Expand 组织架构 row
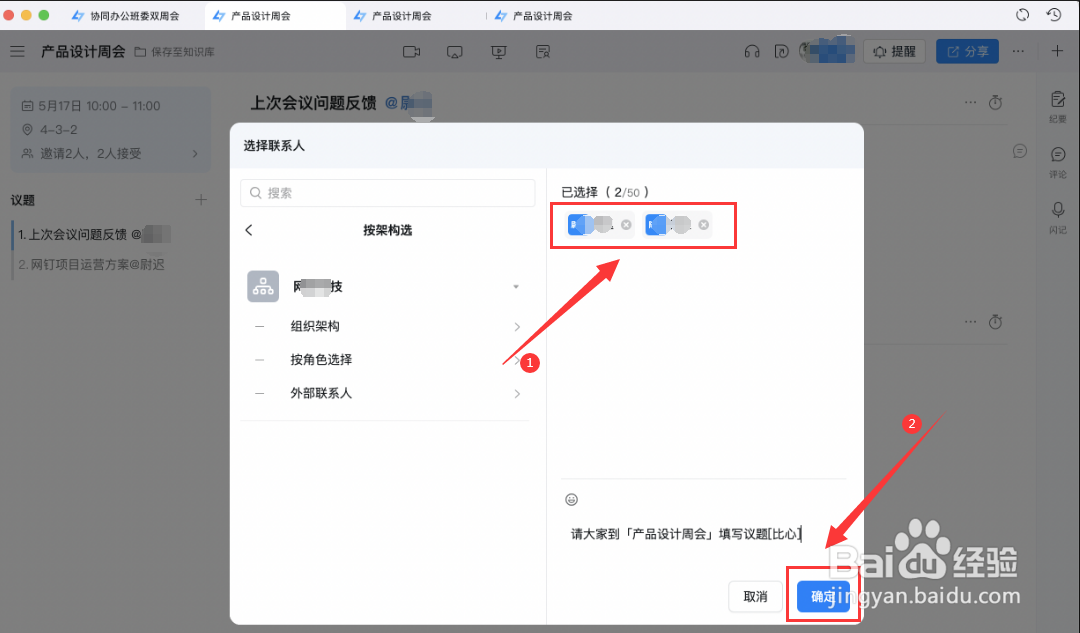Viewport: 1080px width, 633px height. pos(387,326)
